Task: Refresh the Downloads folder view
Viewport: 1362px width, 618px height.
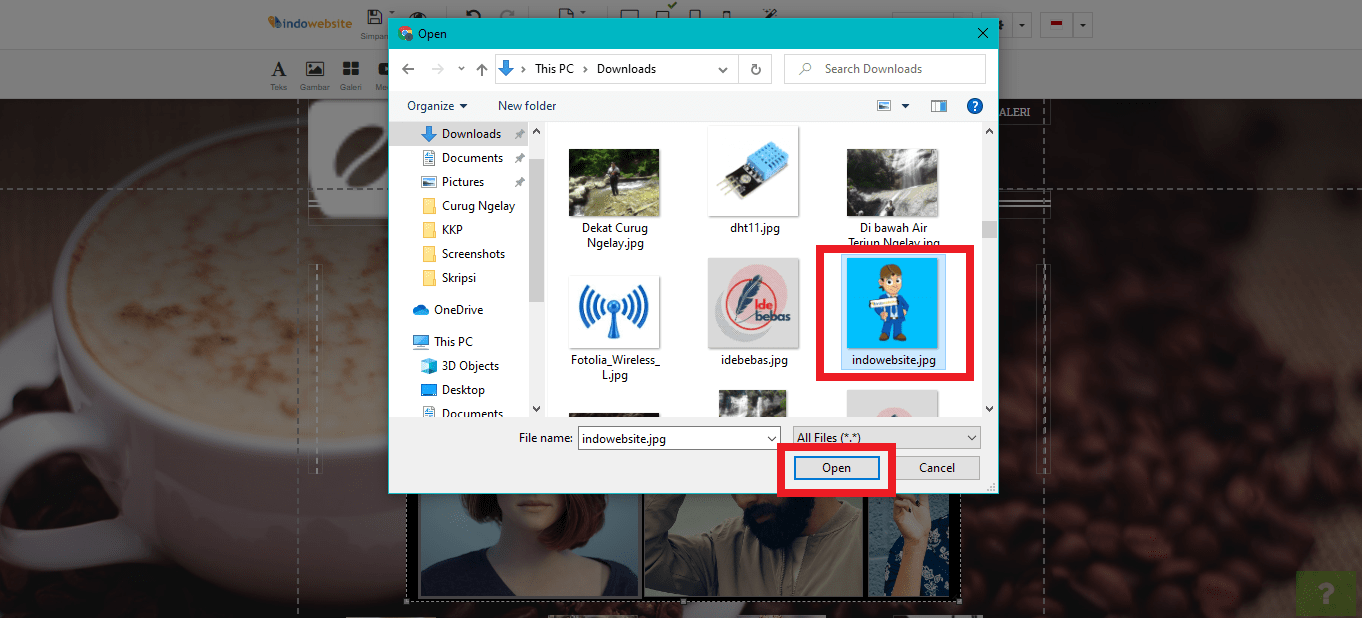Action: click(x=755, y=68)
